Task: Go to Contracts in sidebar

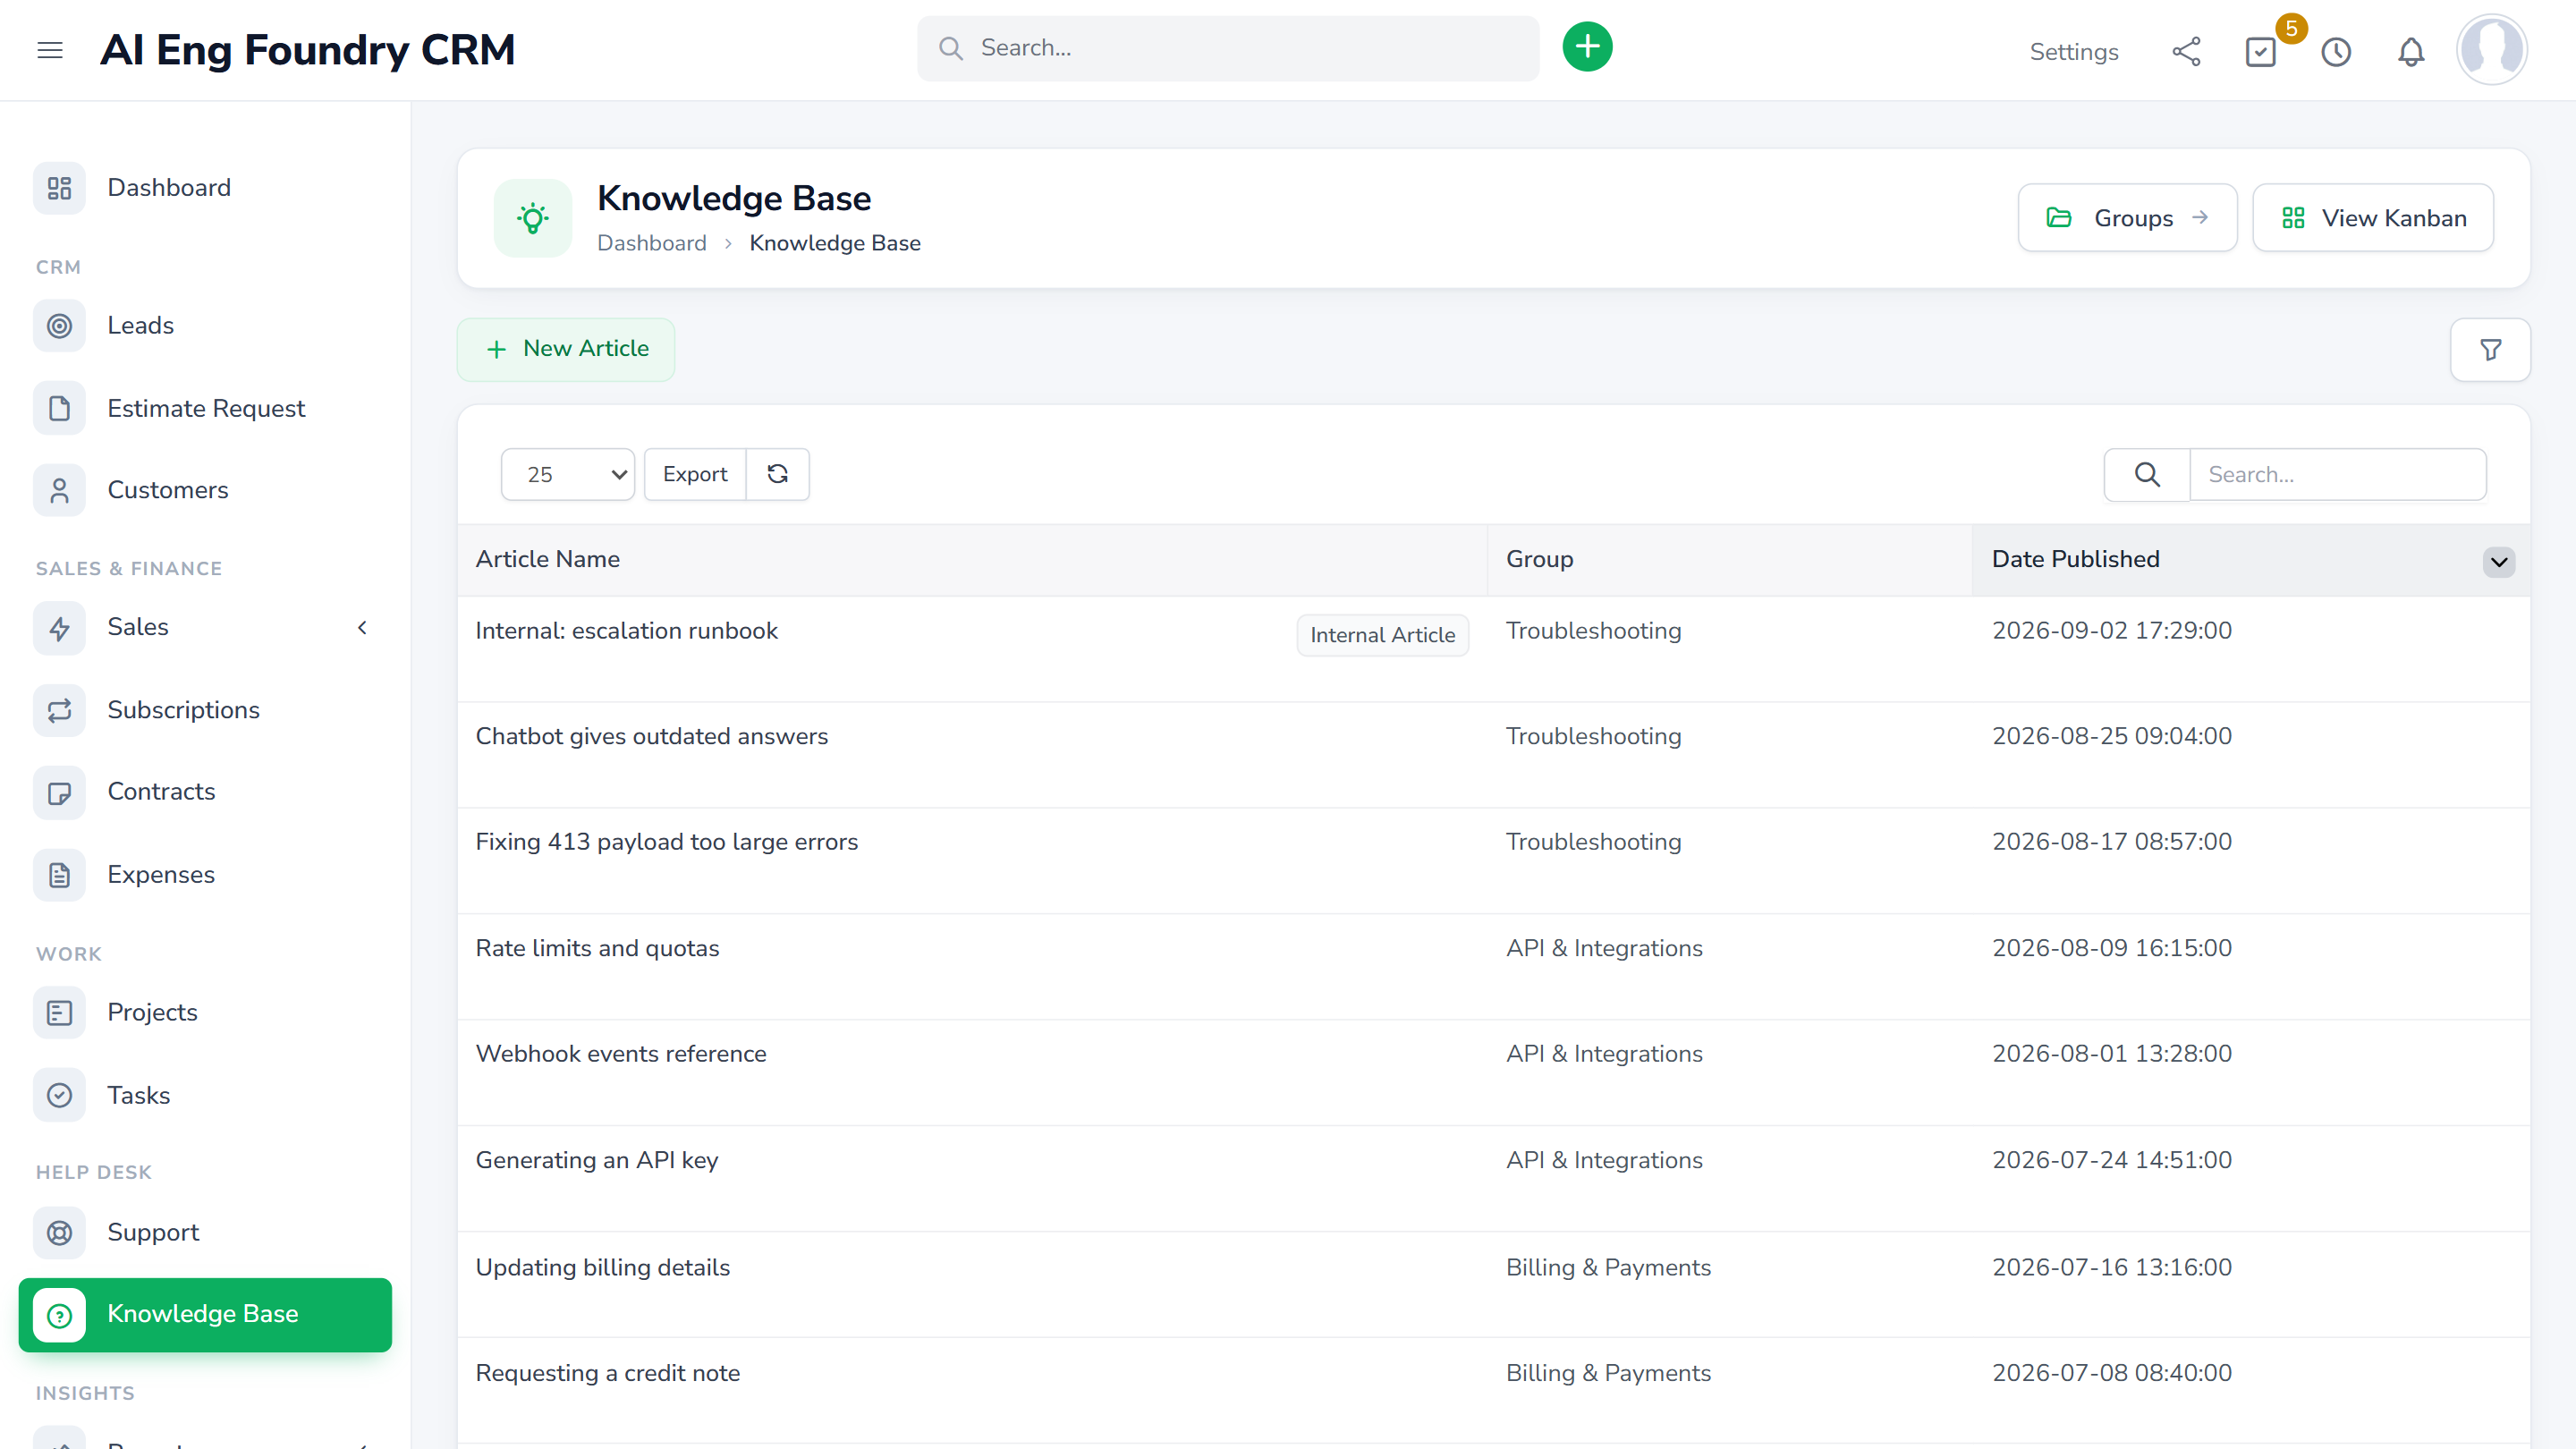Action: [161, 791]
